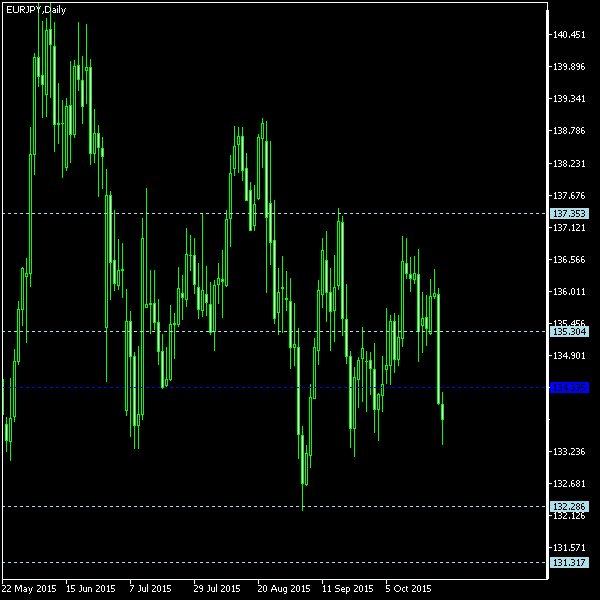Click the 20 Aug 2015 date label
The width and height of the screenshot is (600, 600).
pos(284,589)
